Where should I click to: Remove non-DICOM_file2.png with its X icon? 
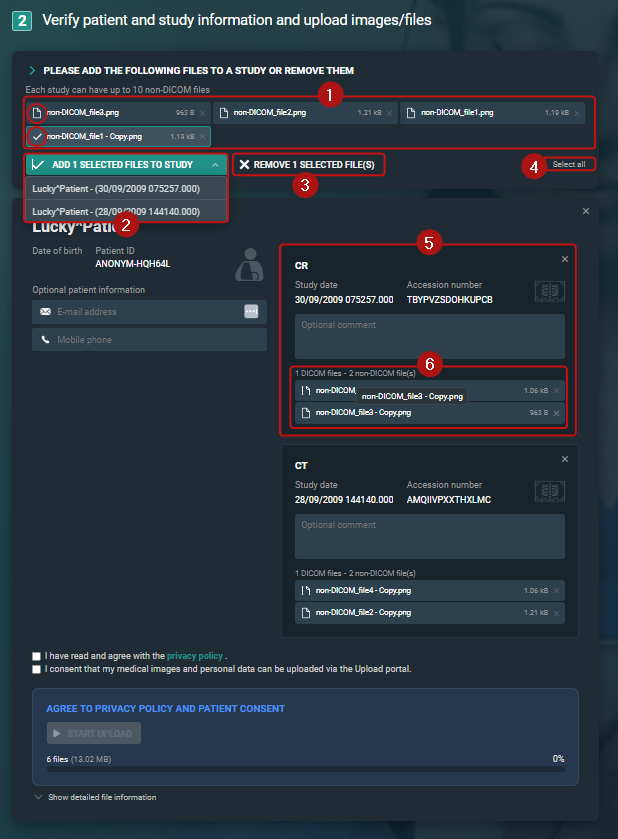(x=389, y=113)
